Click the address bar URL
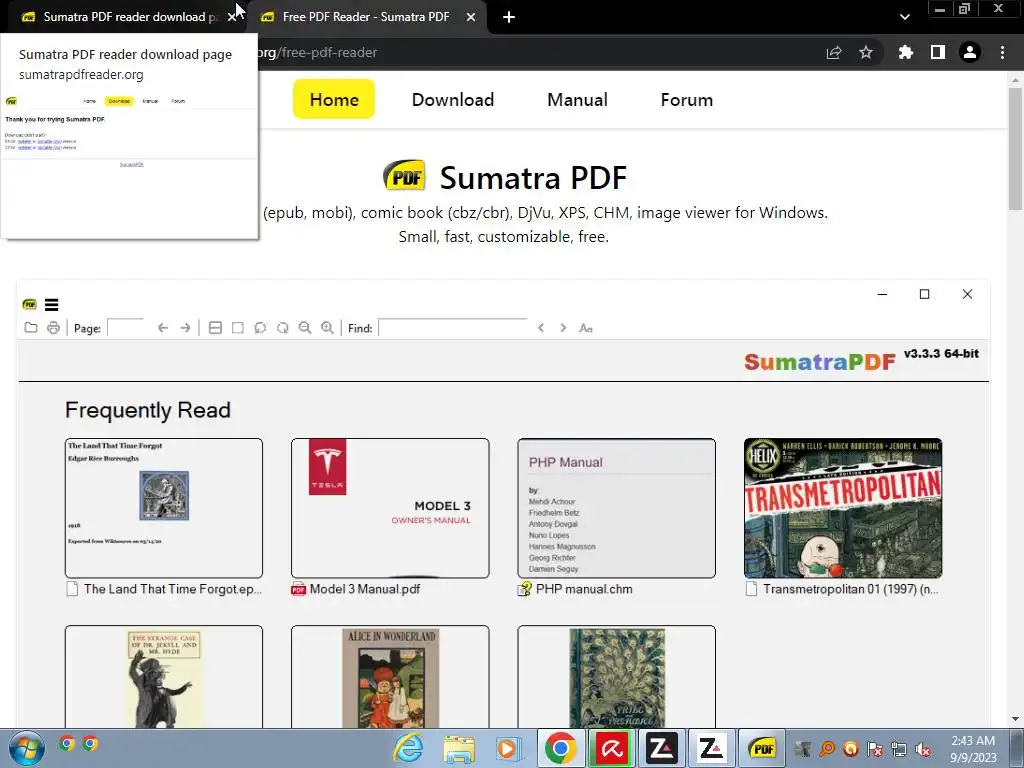The width and height of the screenshot is (1024, 768). [317, 53]
